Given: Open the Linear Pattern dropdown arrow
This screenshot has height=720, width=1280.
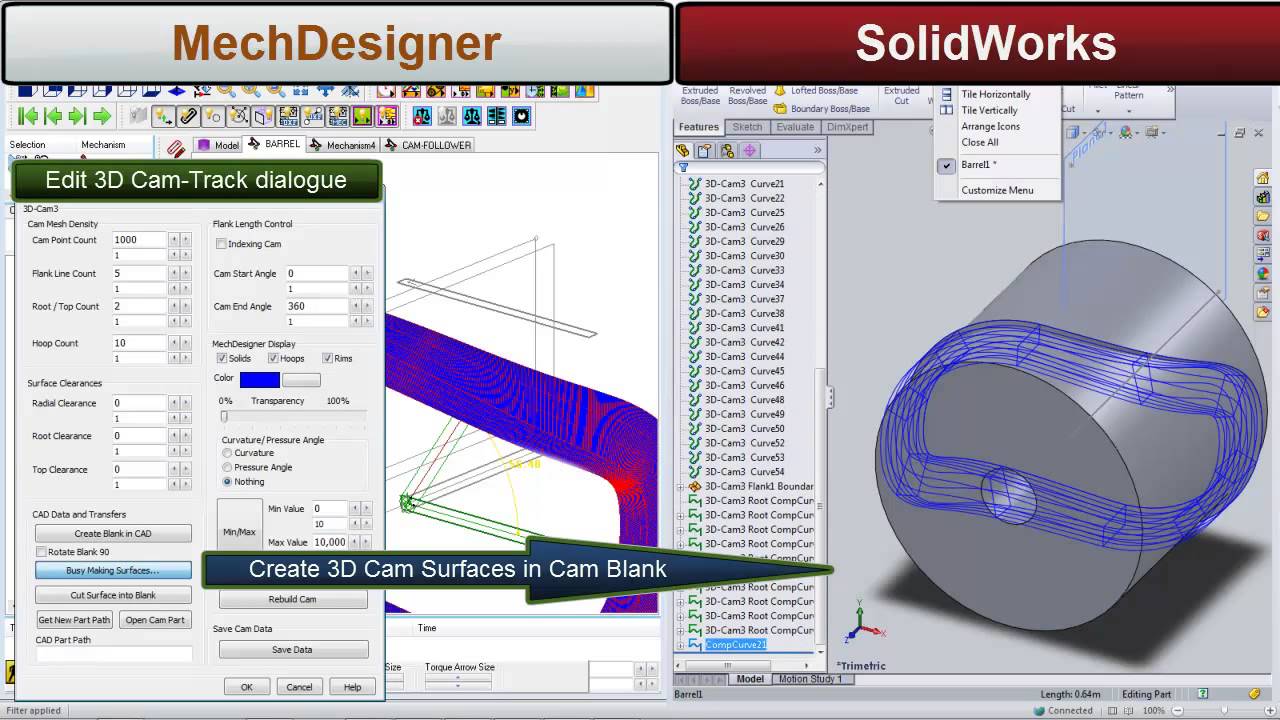Looking at the screenshot, I should (x=1129, y=111).
